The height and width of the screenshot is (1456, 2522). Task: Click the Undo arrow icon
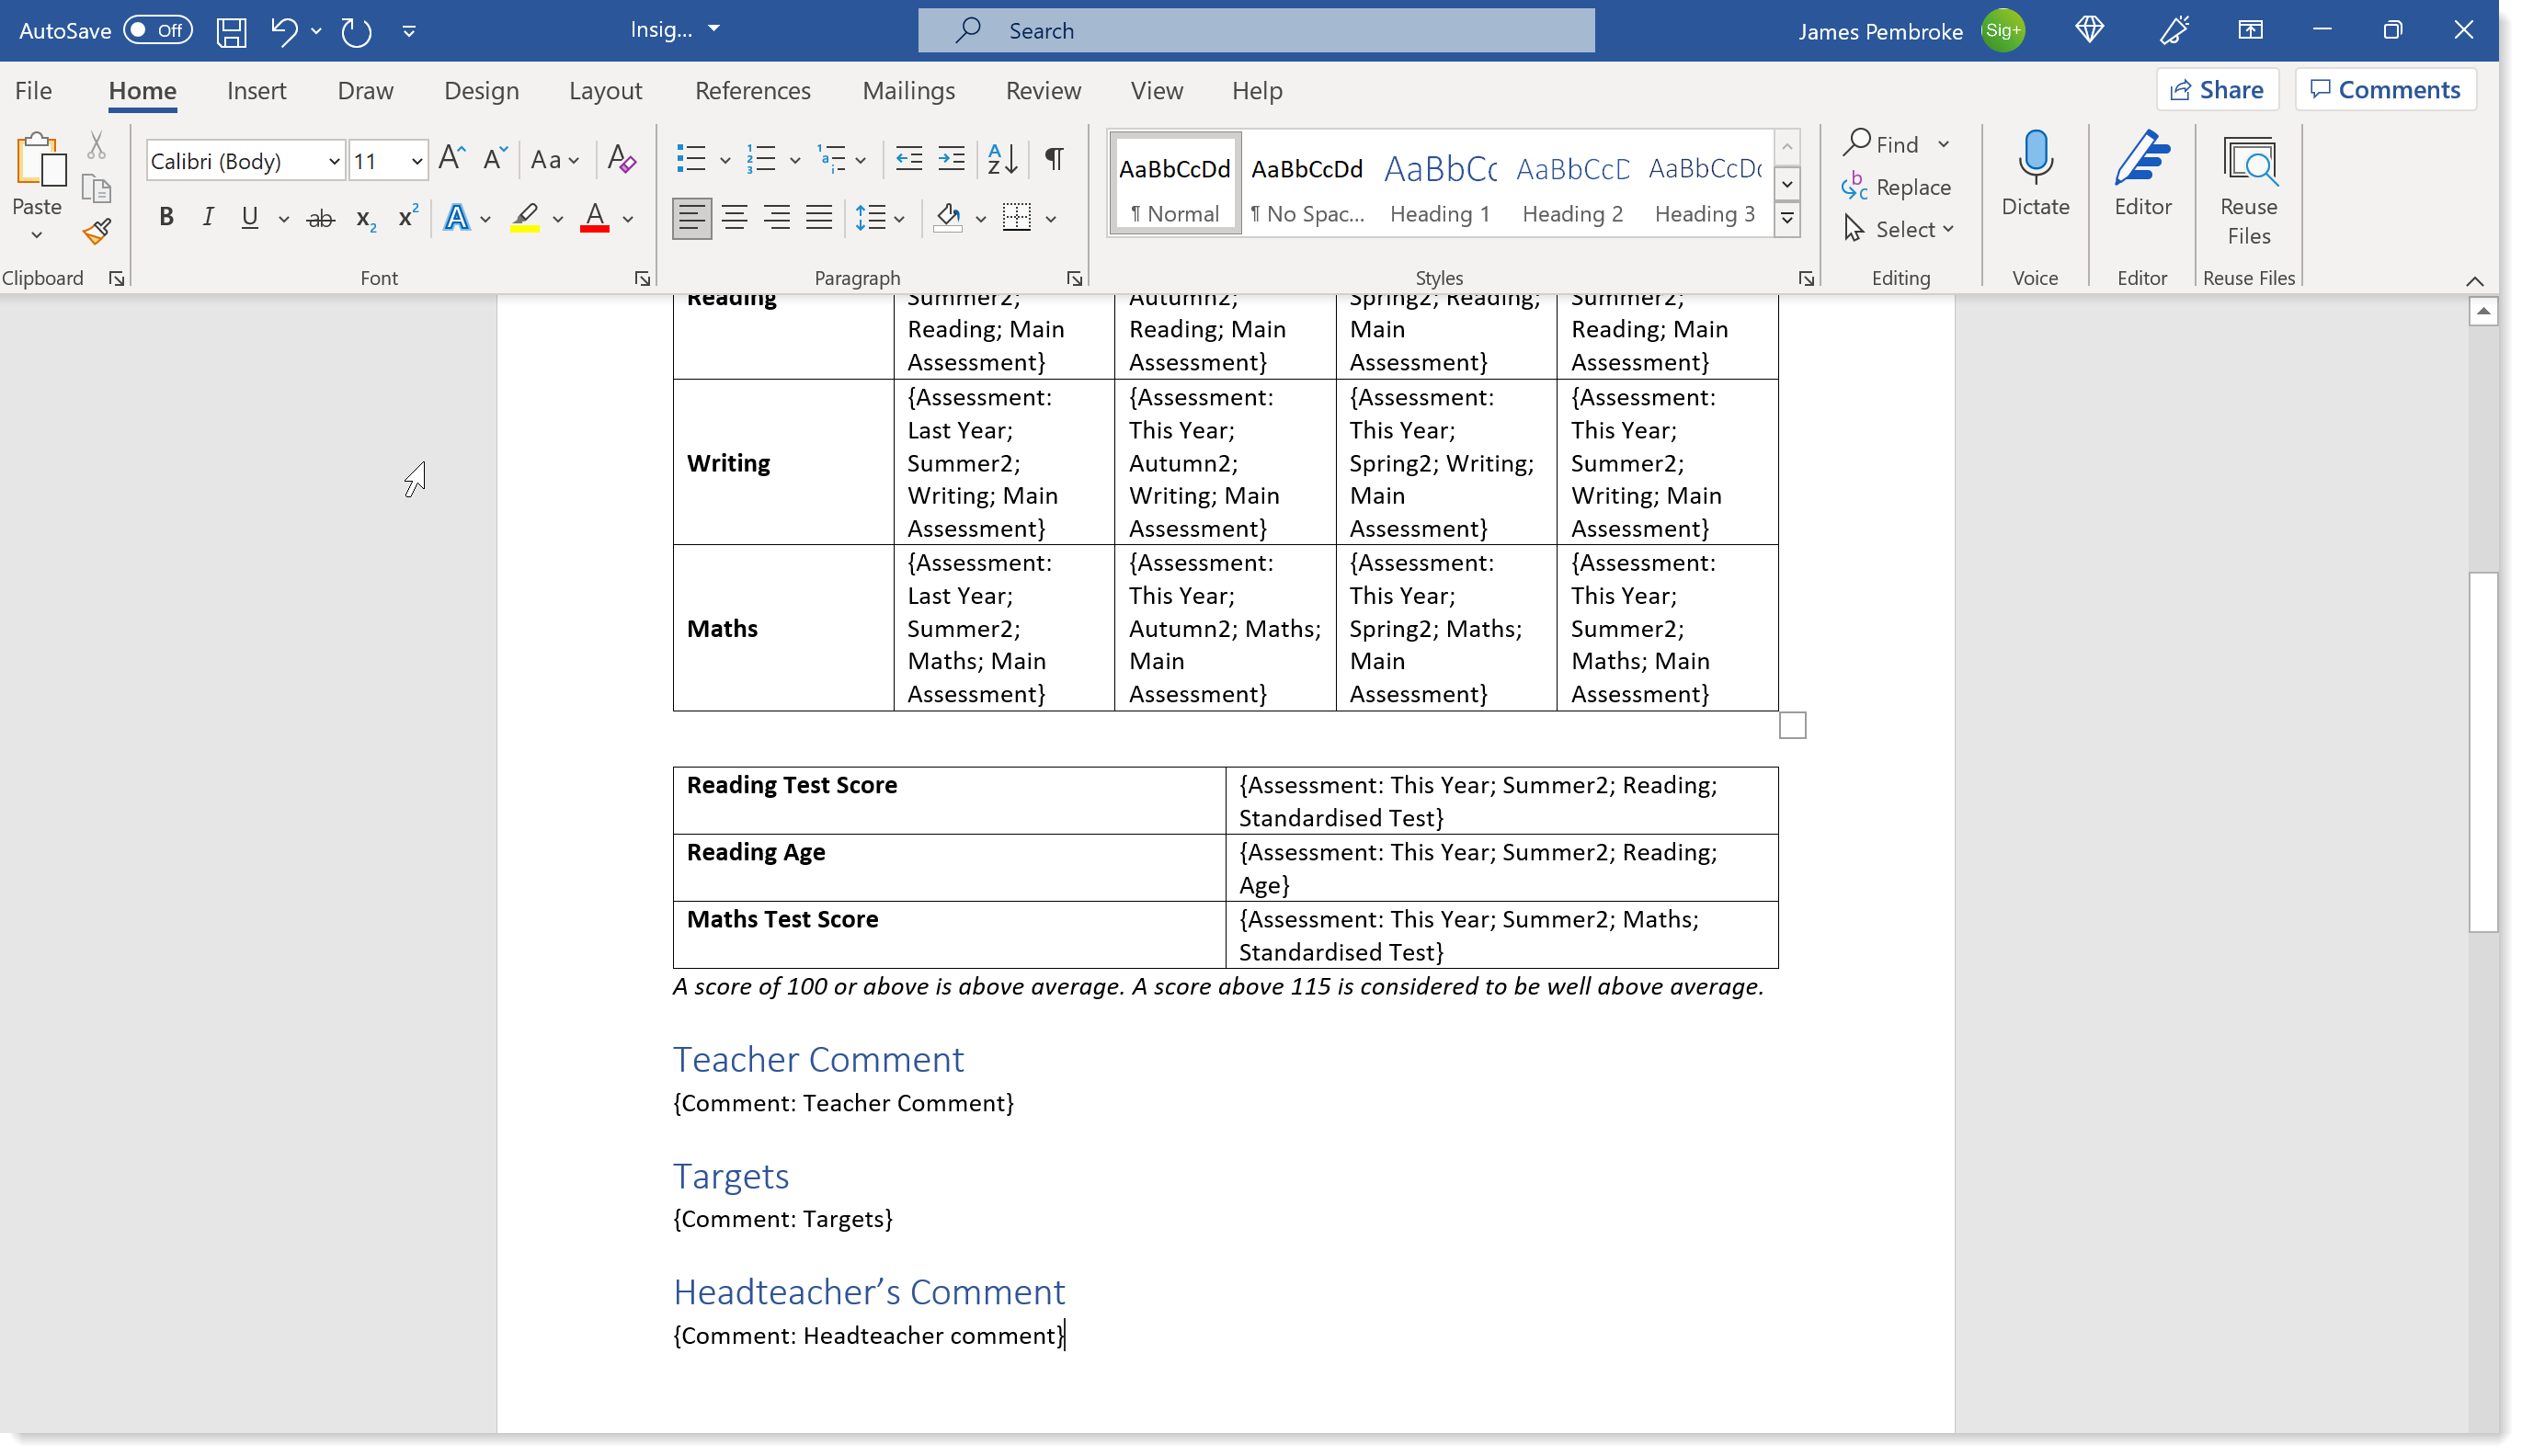click(284, 31)
